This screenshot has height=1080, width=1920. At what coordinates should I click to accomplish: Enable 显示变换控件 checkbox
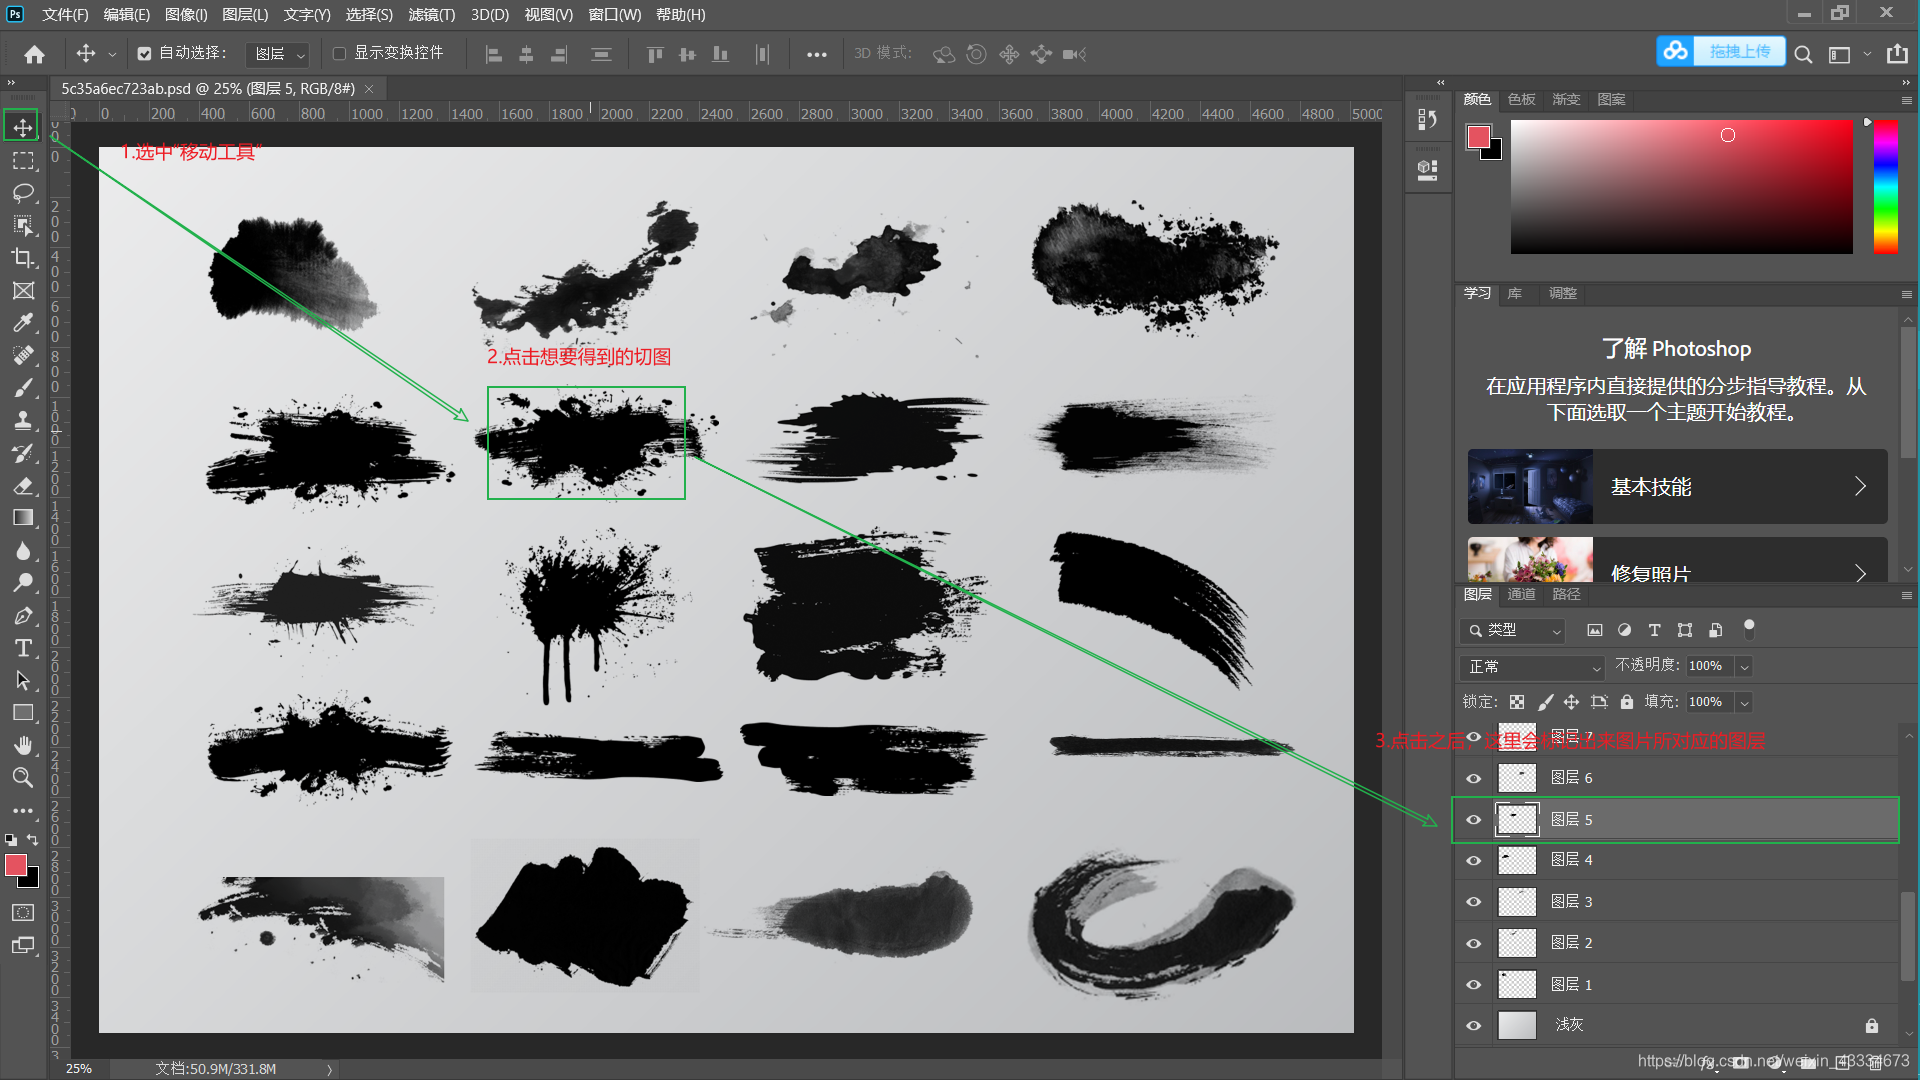(339, 53)
